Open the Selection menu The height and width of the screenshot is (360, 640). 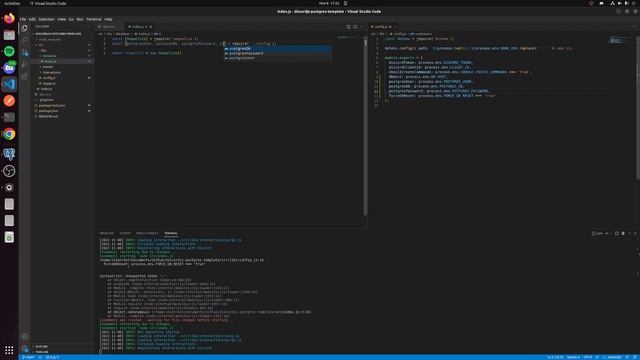point(47,19)
